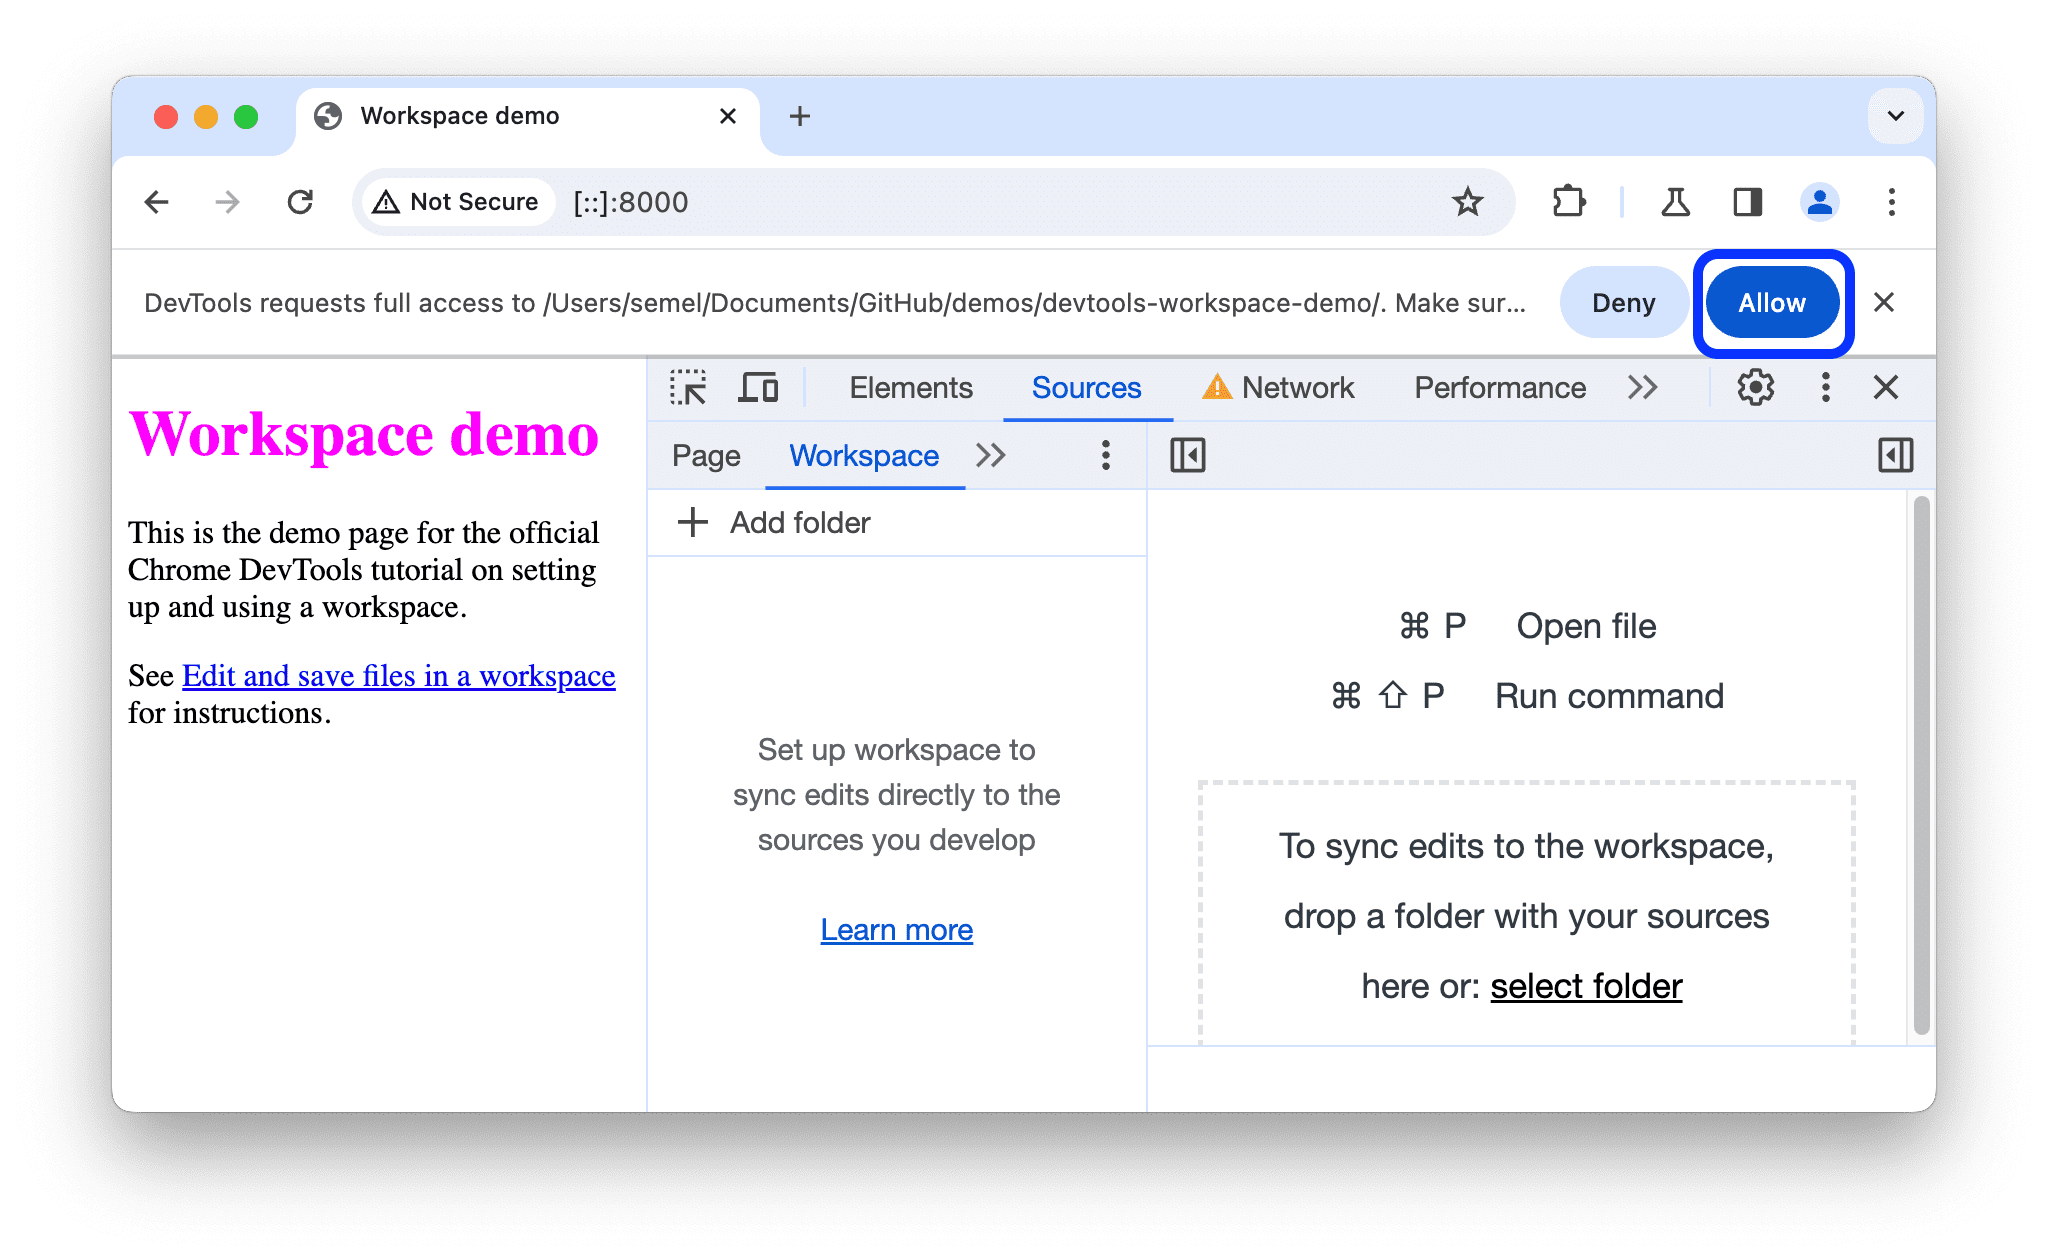This screenshot has height=1260, width=2048.
Task: Click the Learn more link in Workspace
Action: [x=897, y=928]
